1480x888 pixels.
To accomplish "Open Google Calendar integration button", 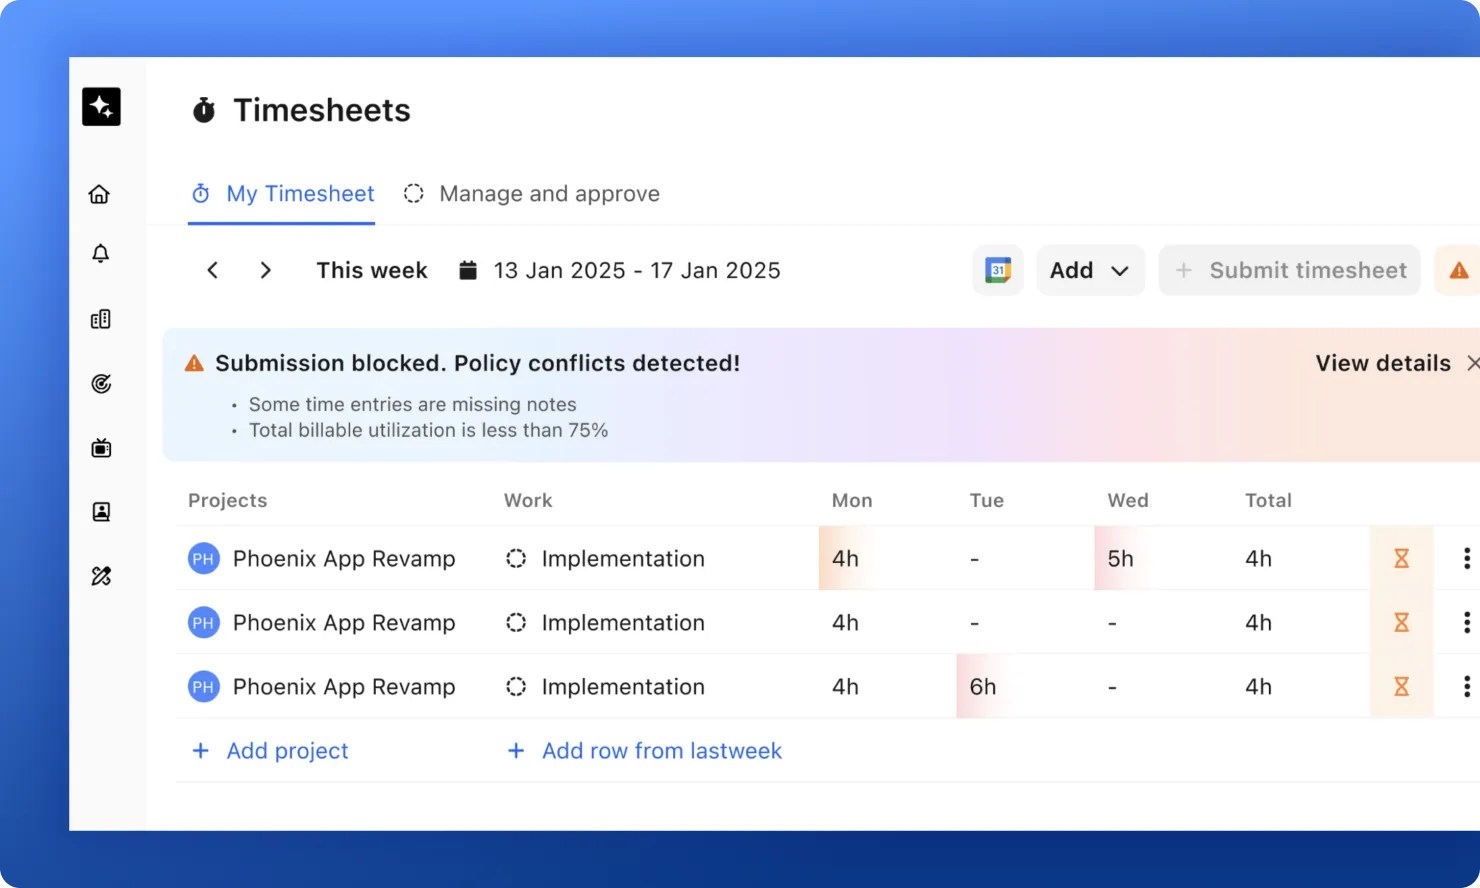I will pyautogui.click(x=998, y=270).
